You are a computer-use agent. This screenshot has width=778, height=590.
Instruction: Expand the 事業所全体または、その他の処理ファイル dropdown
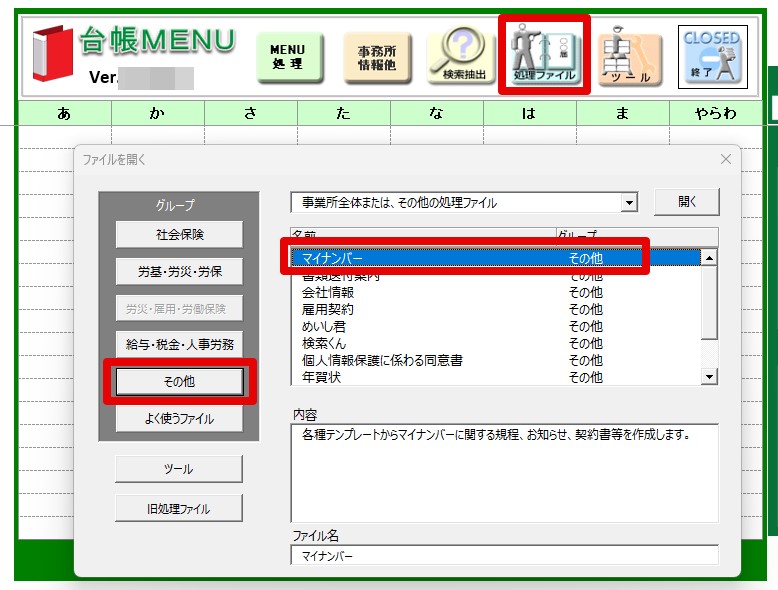(x=629, y=203)
